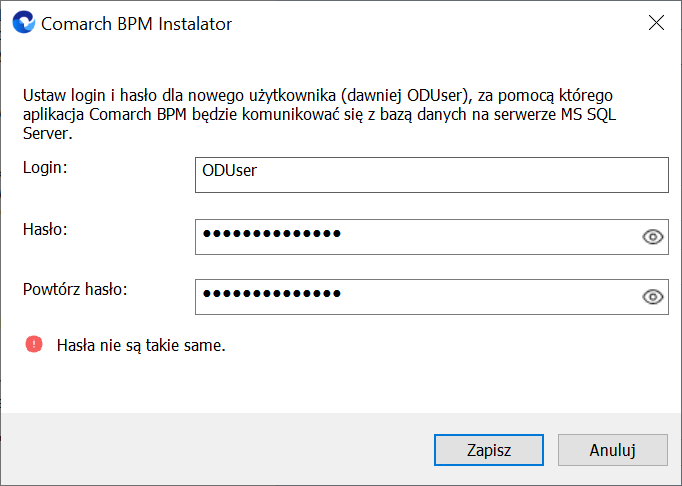Click the instruction text about ODUser login
The height and width of the screenshot is (486, 682).
click(x=319, y=114)
